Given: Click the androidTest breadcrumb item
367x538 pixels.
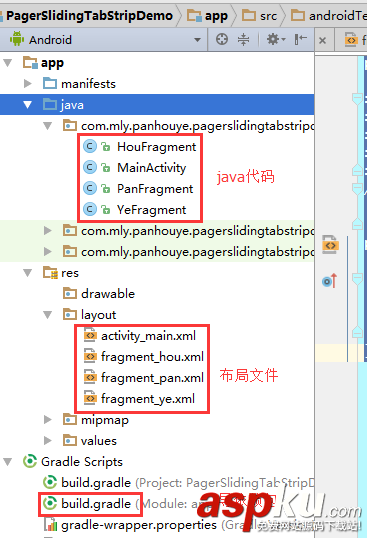Looking at the screenshot, I should coord(338,16).
